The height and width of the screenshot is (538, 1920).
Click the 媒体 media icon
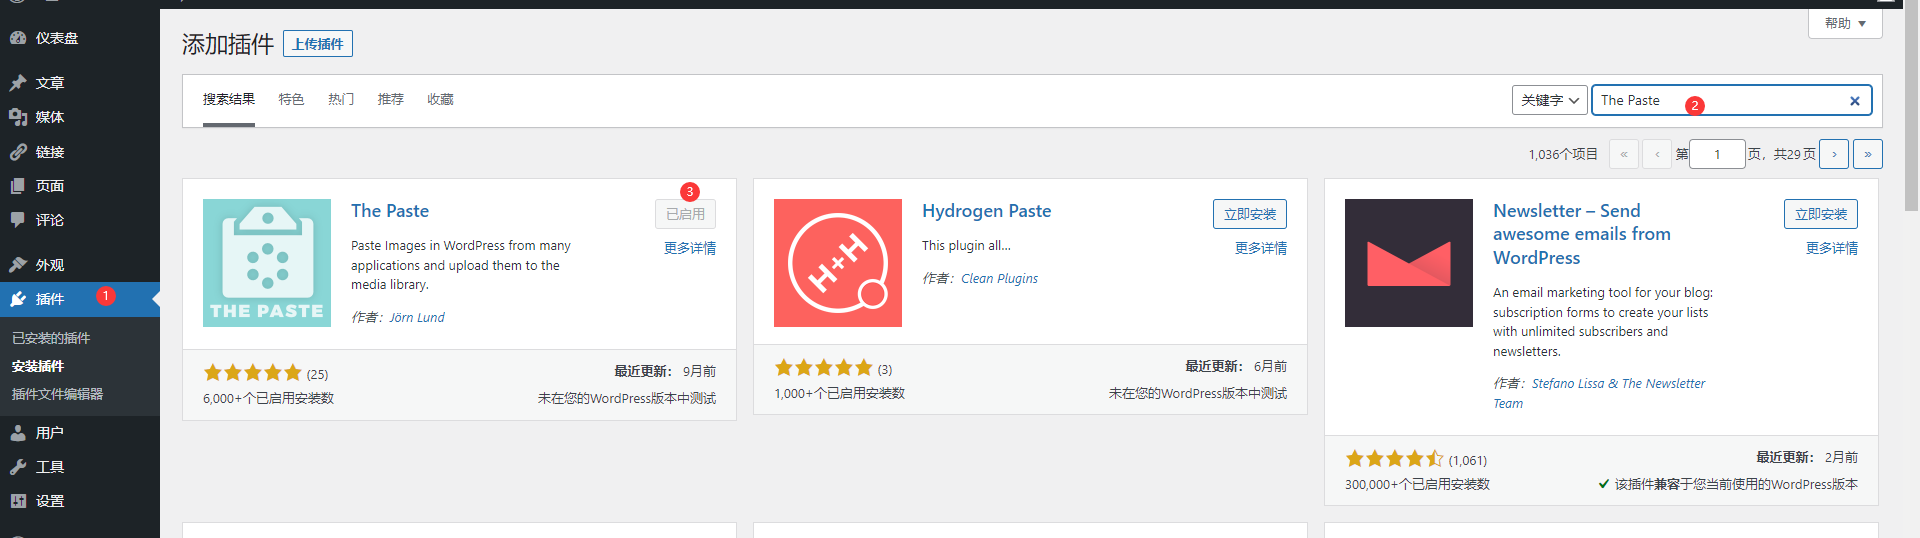[18, 117]
